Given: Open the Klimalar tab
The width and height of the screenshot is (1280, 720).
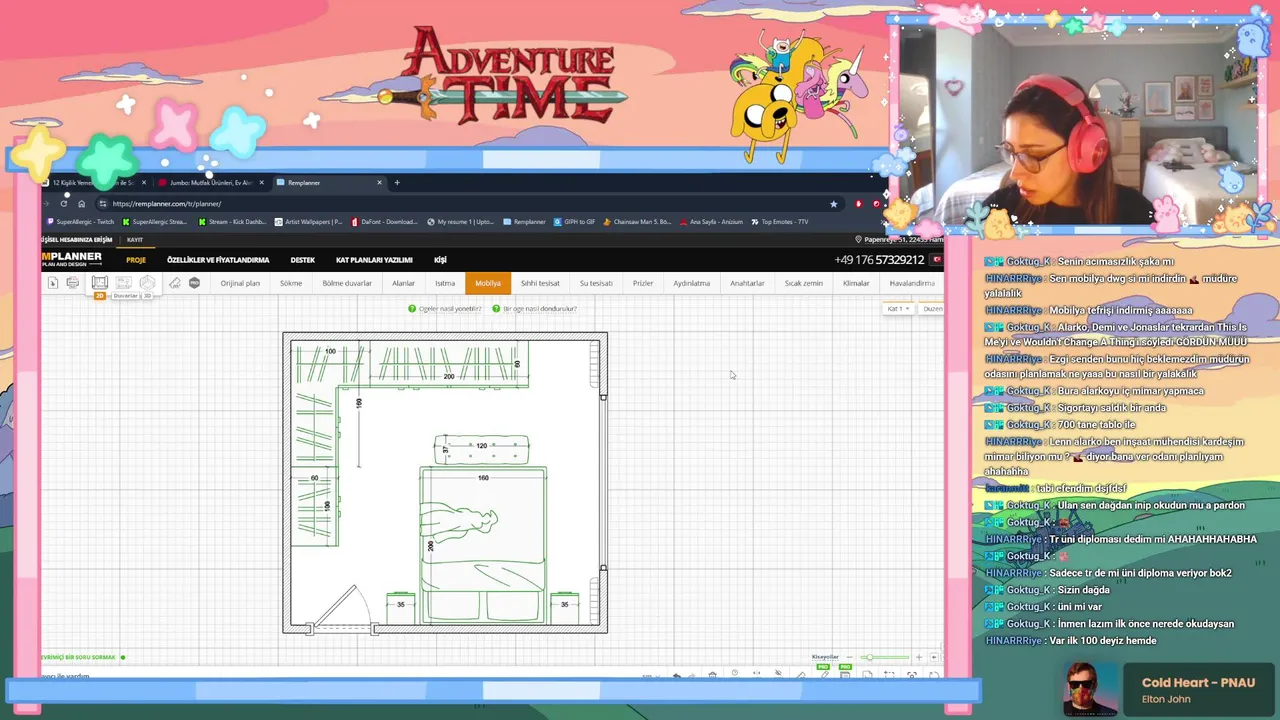Looking at the screenshot, I should [x=856, y=283].
